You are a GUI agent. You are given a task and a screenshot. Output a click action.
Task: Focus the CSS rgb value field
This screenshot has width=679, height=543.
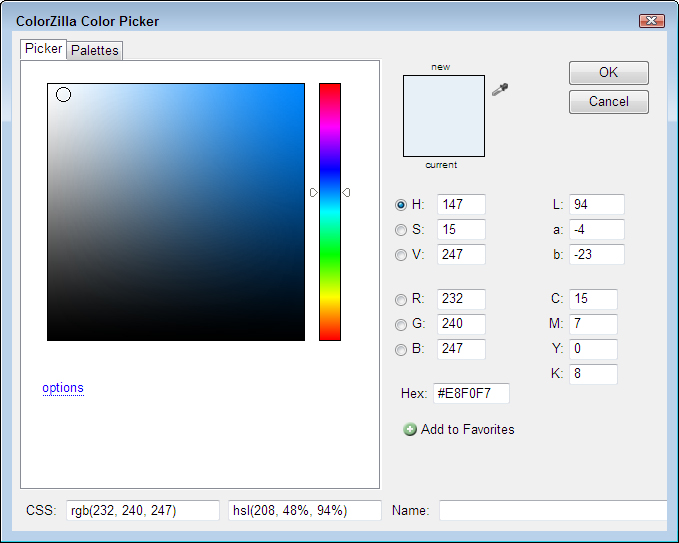pos(142,510)
